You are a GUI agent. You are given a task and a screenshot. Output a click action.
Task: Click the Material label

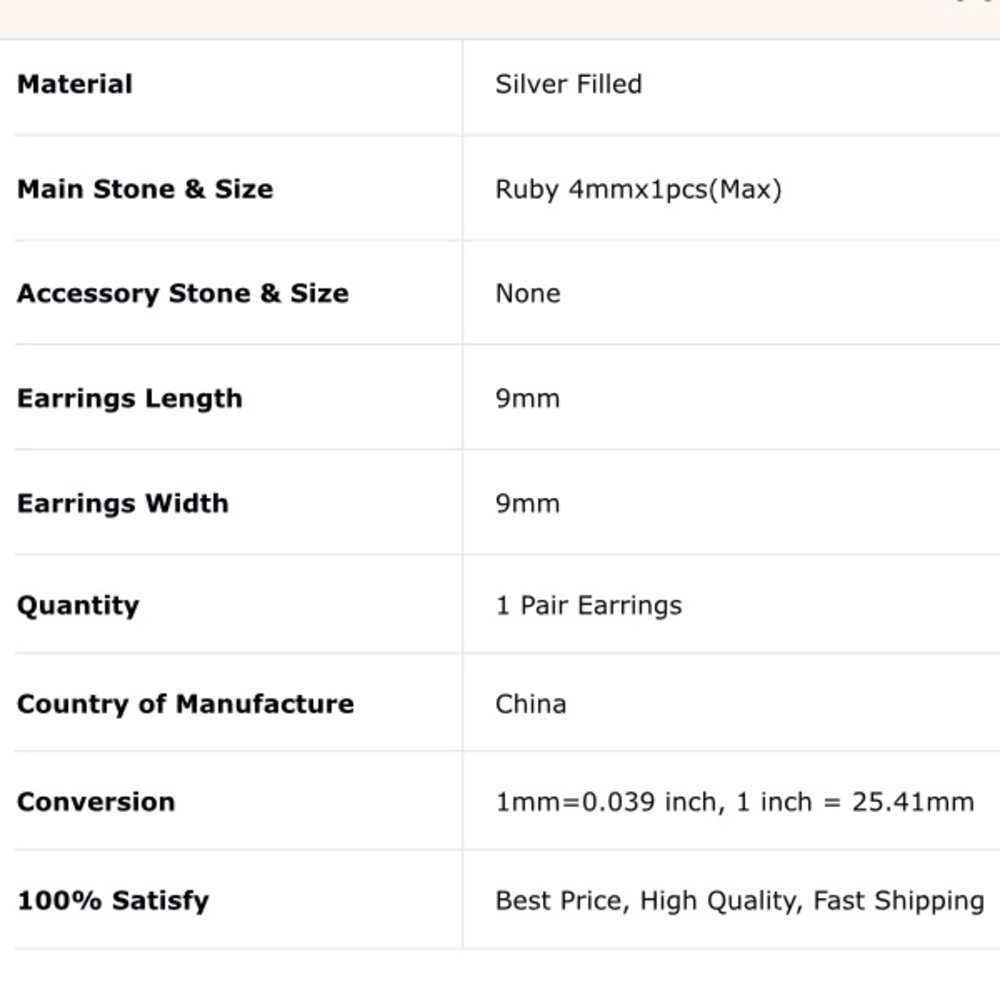pyautogui.click(x=75, y=84)
